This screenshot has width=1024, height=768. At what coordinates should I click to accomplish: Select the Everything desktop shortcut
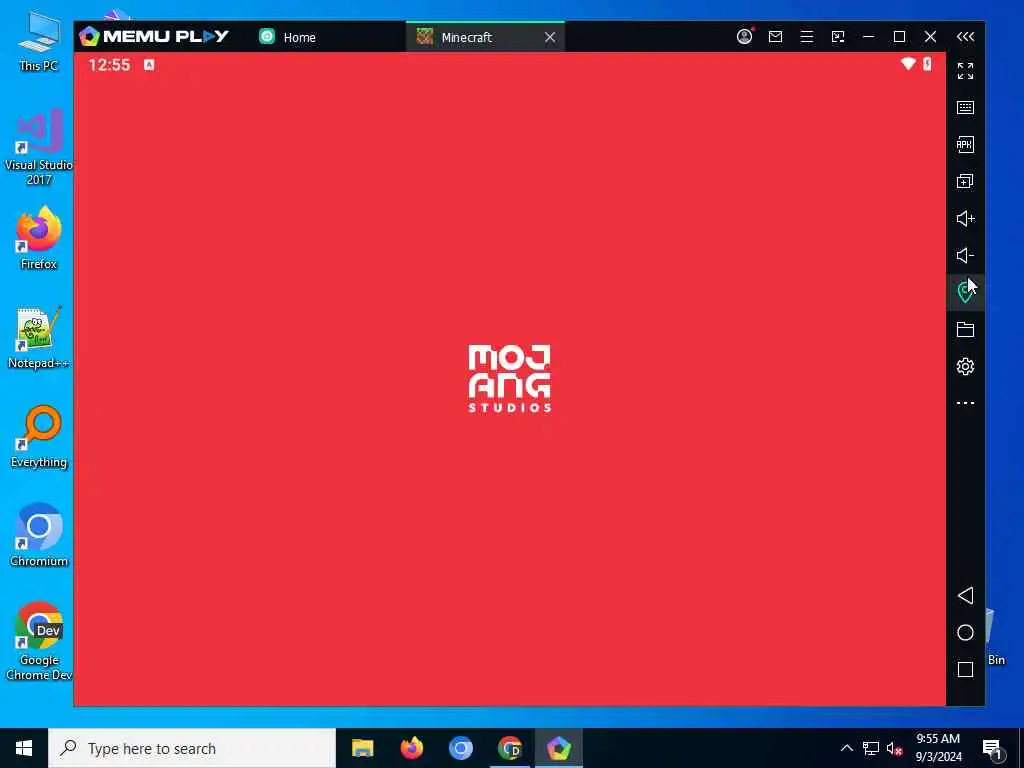point(39,437)
